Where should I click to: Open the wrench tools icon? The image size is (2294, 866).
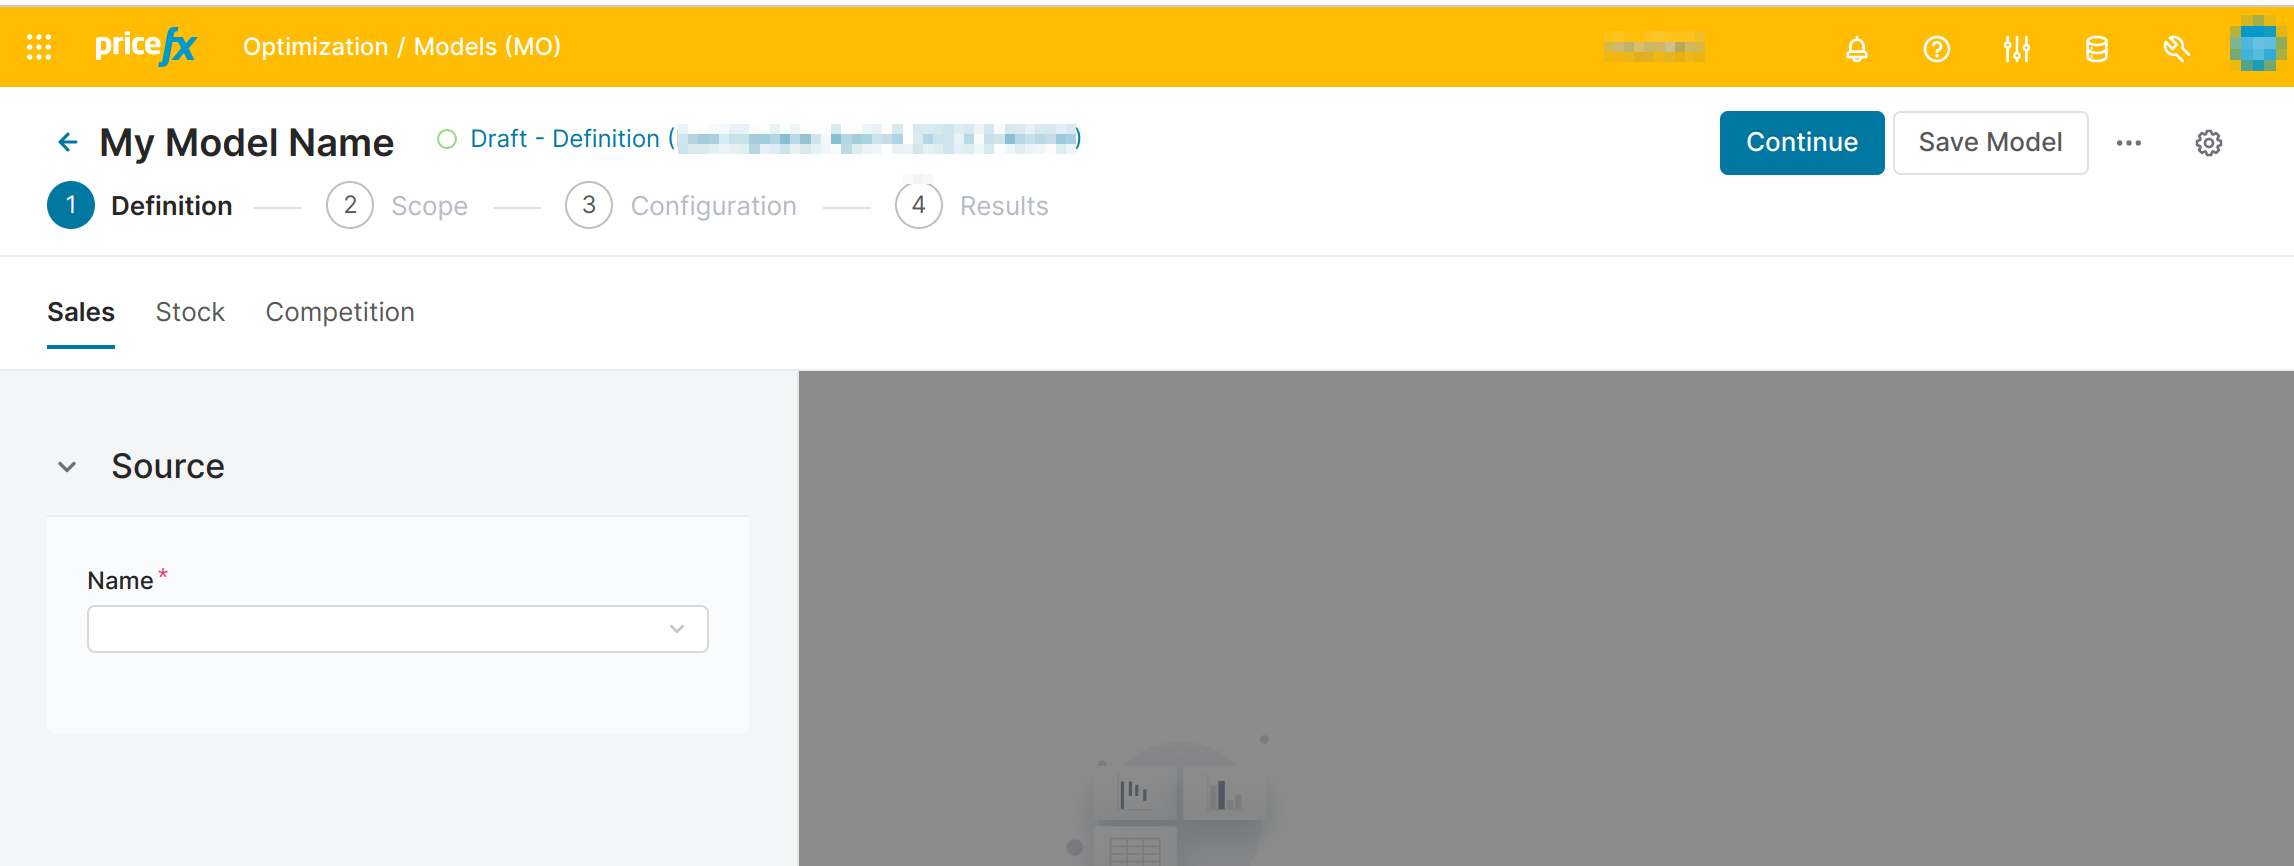point(2176,48)
